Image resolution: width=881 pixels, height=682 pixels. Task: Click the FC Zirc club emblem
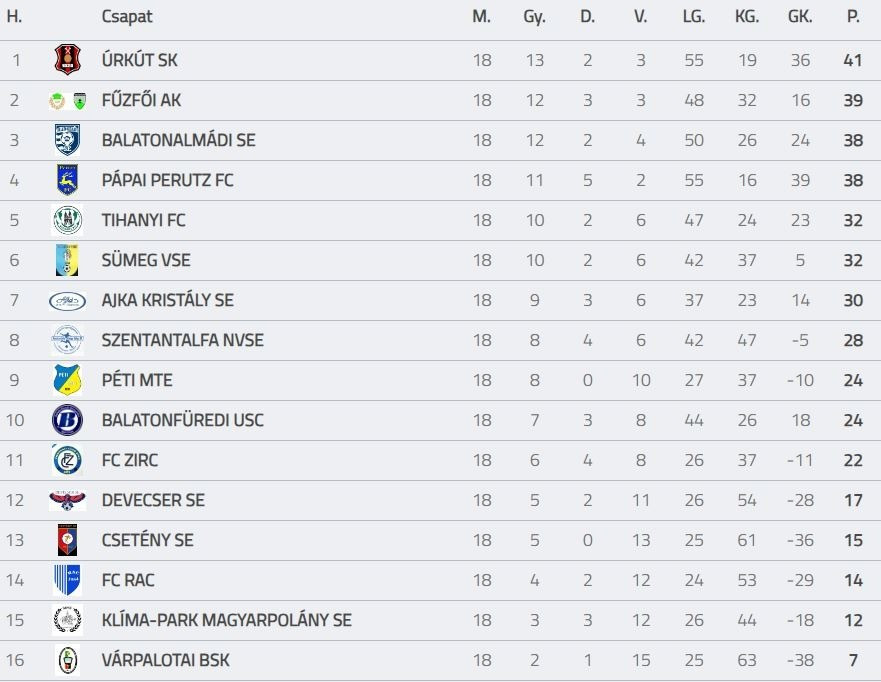[x=67, y=460]
